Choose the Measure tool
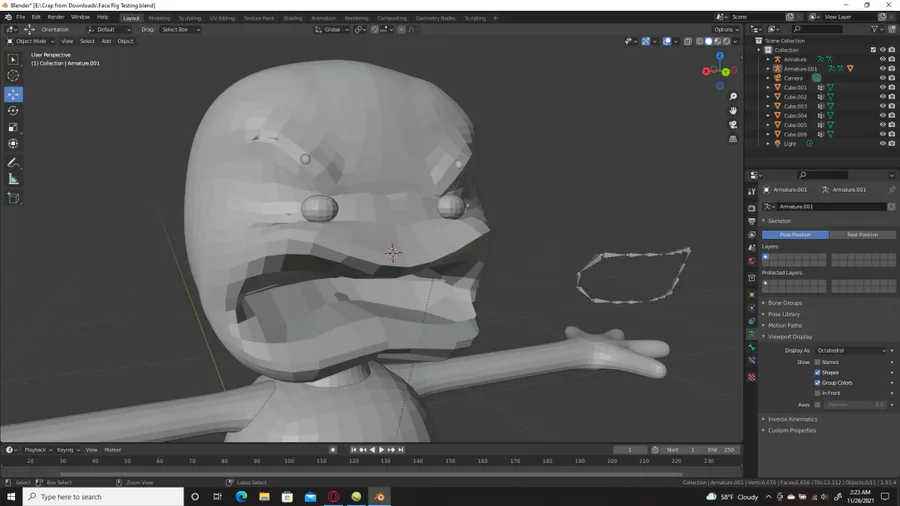The image size is (900, 506). click(13, 180)
